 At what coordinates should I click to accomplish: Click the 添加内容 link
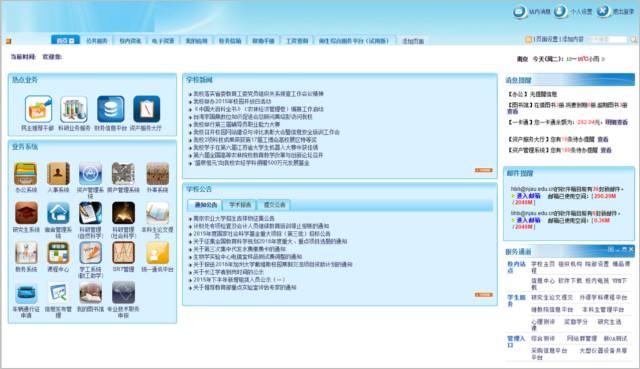[573, 39]
